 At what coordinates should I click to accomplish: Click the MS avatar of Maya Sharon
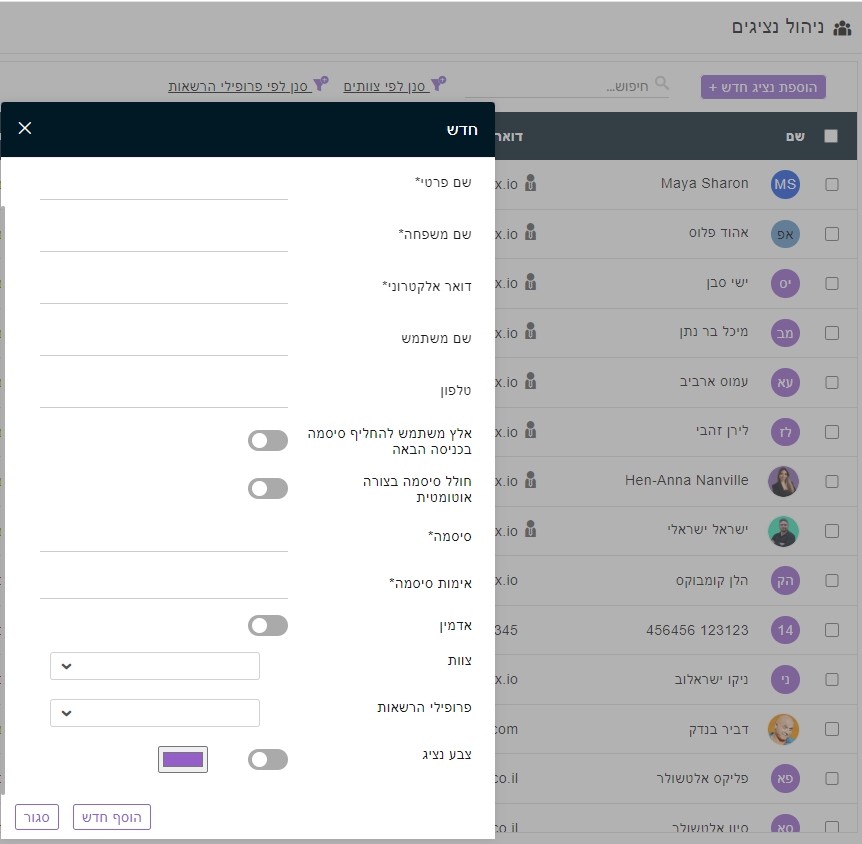[784, 184]
